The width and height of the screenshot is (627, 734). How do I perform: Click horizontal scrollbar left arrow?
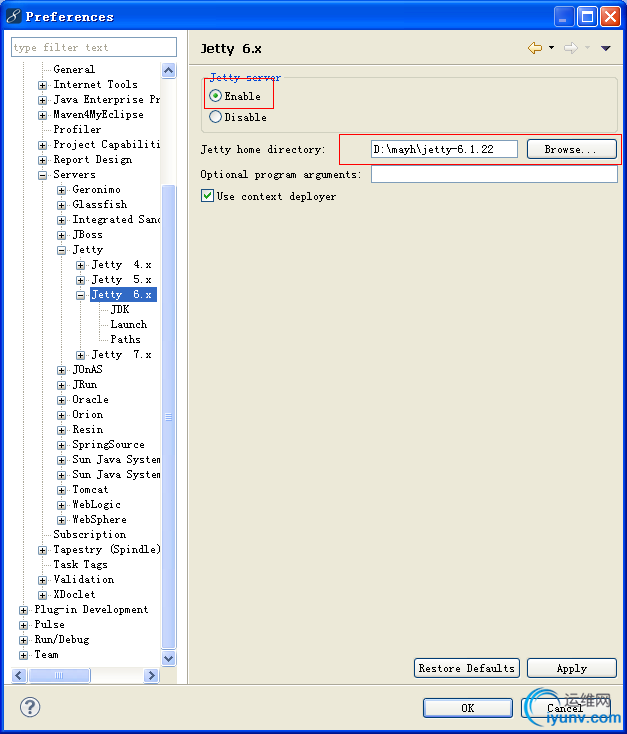[19, 675]
